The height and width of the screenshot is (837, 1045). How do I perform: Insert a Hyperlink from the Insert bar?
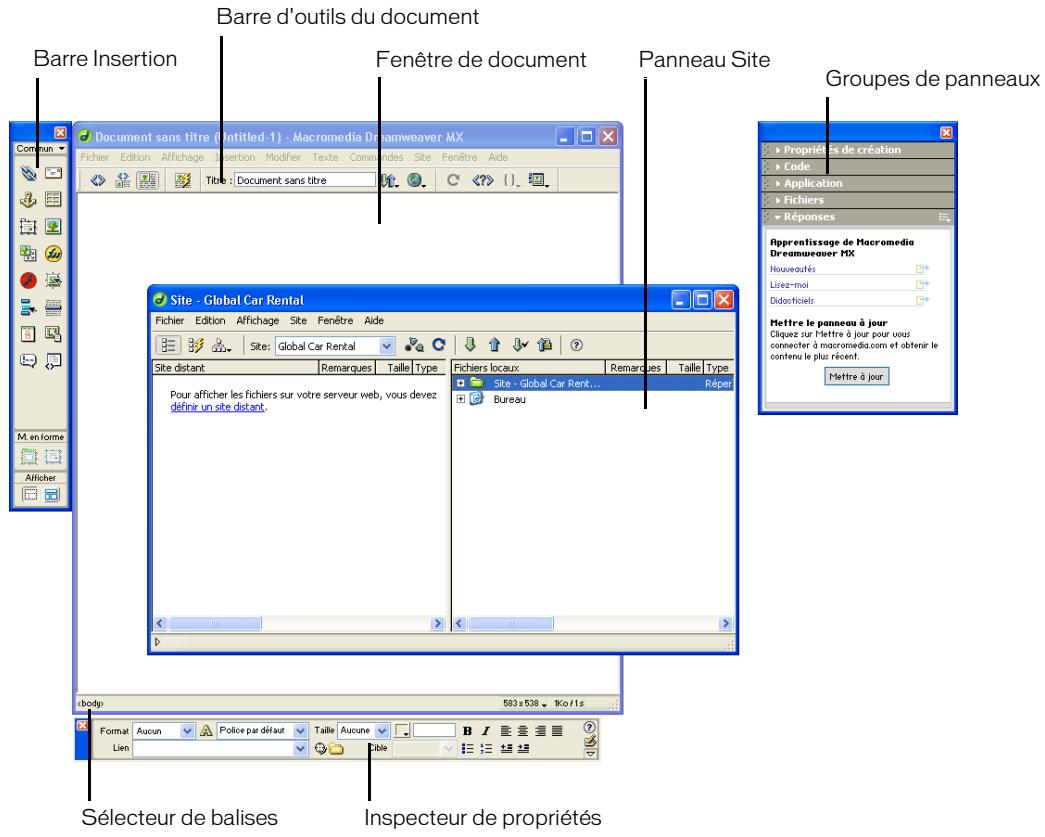click(x=28, y=173)
